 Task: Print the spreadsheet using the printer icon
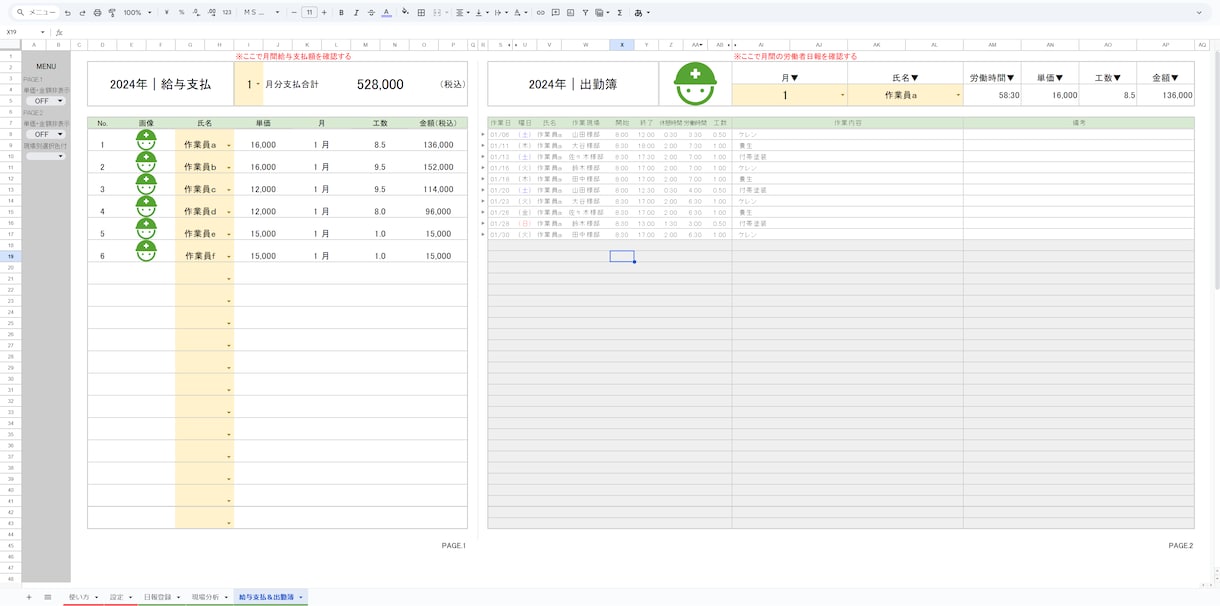pos(96,13)
